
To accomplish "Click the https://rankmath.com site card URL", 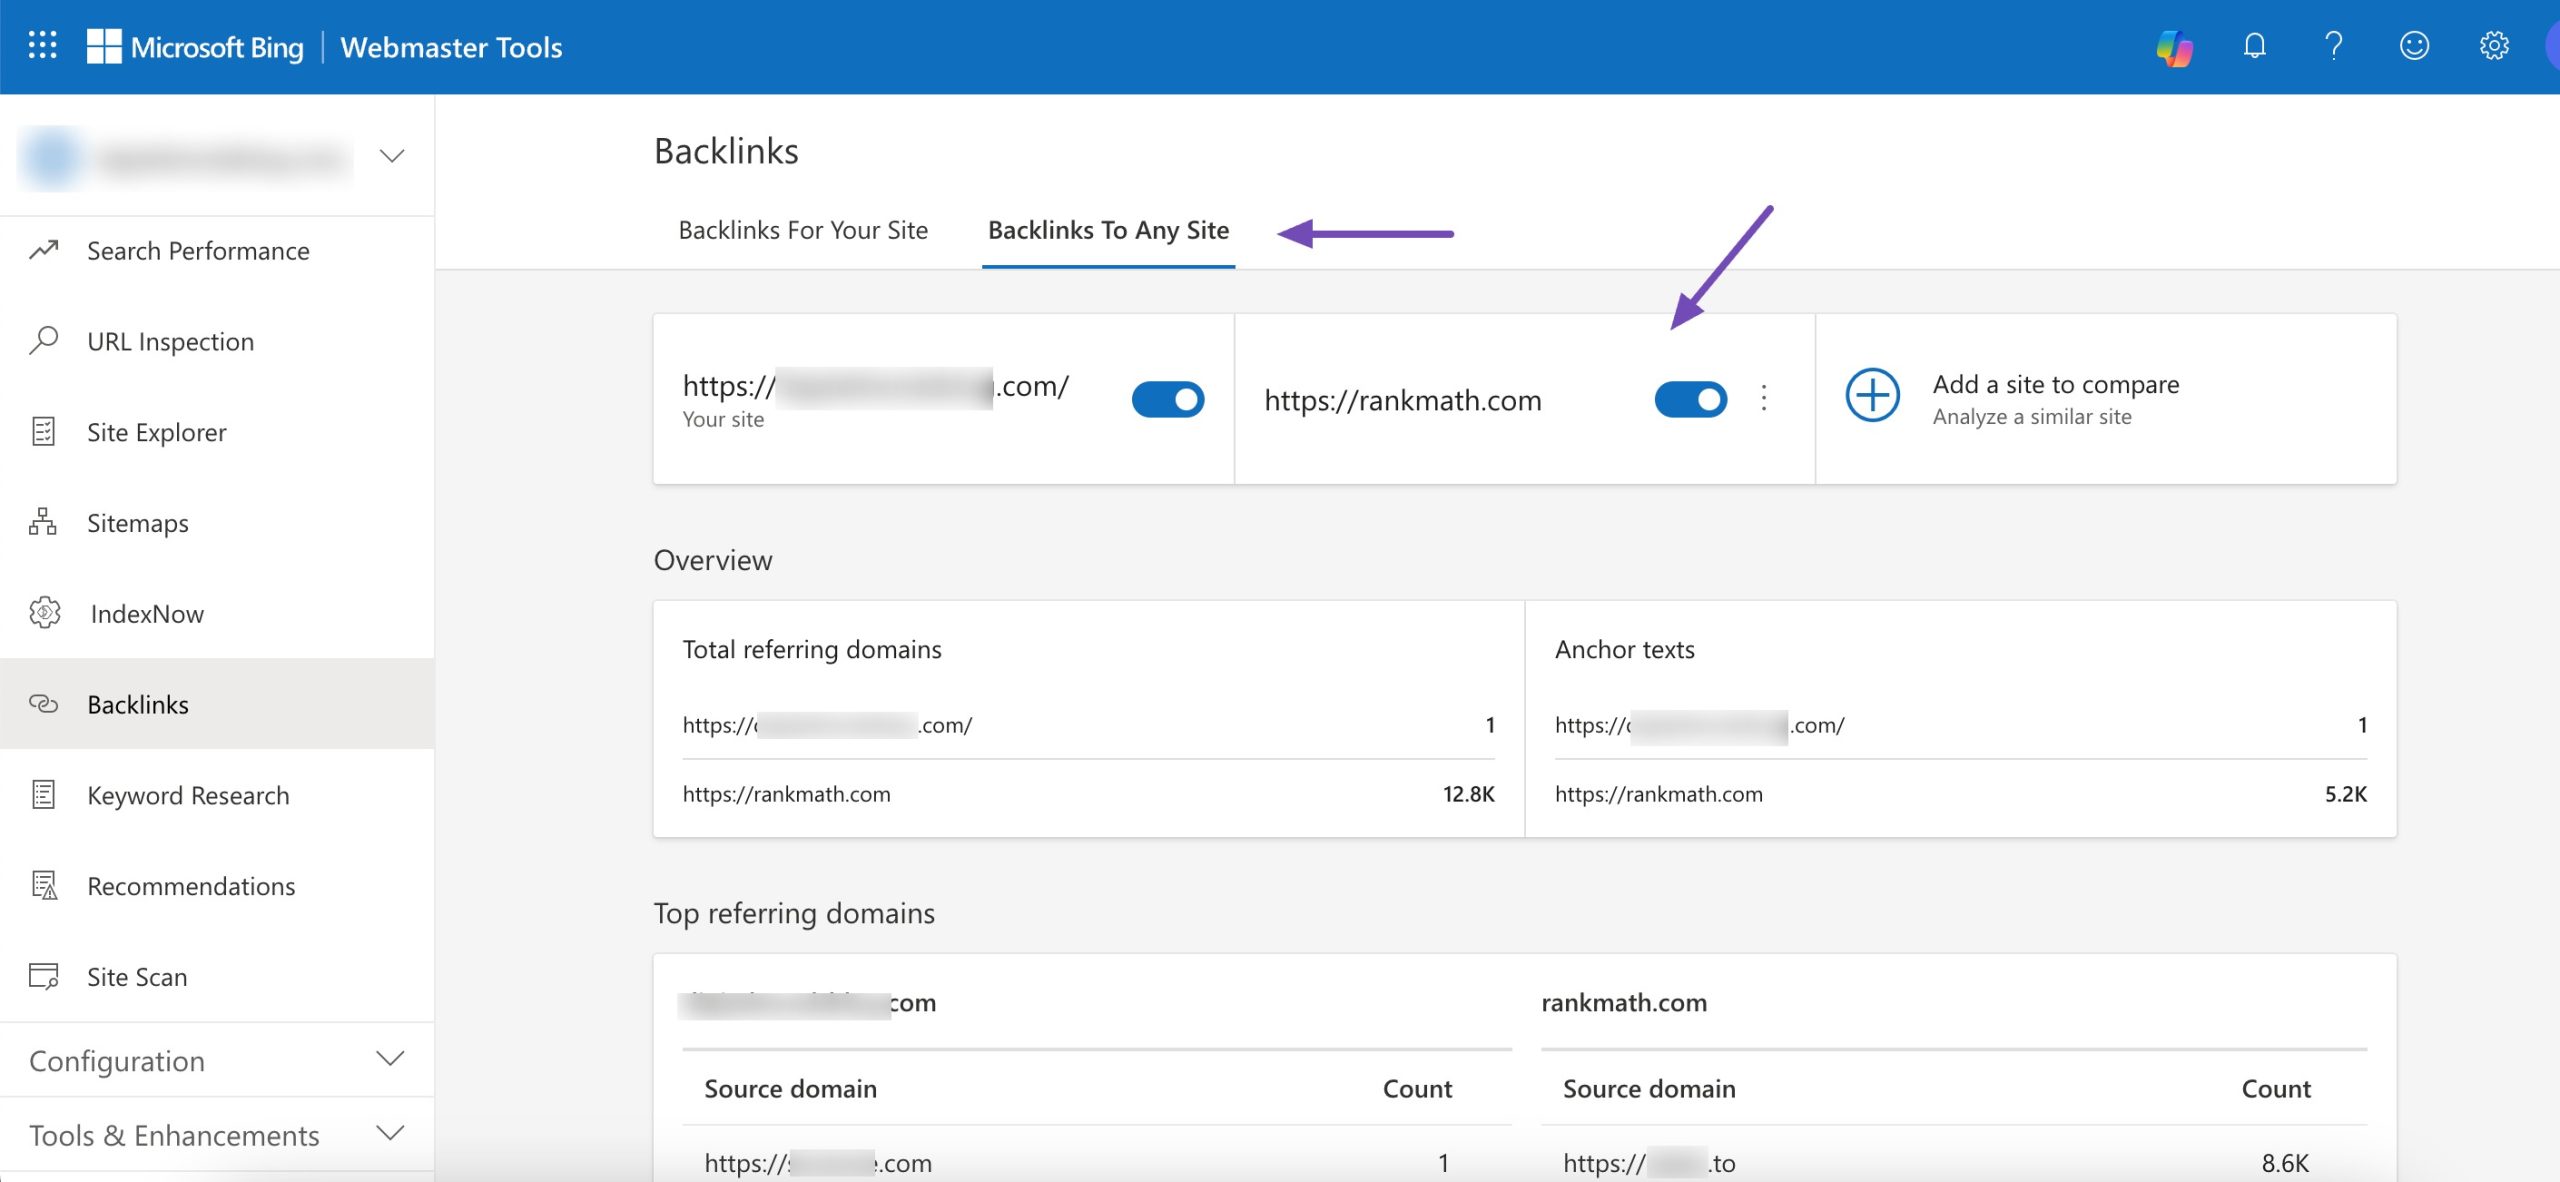I will pos(1402,400).
